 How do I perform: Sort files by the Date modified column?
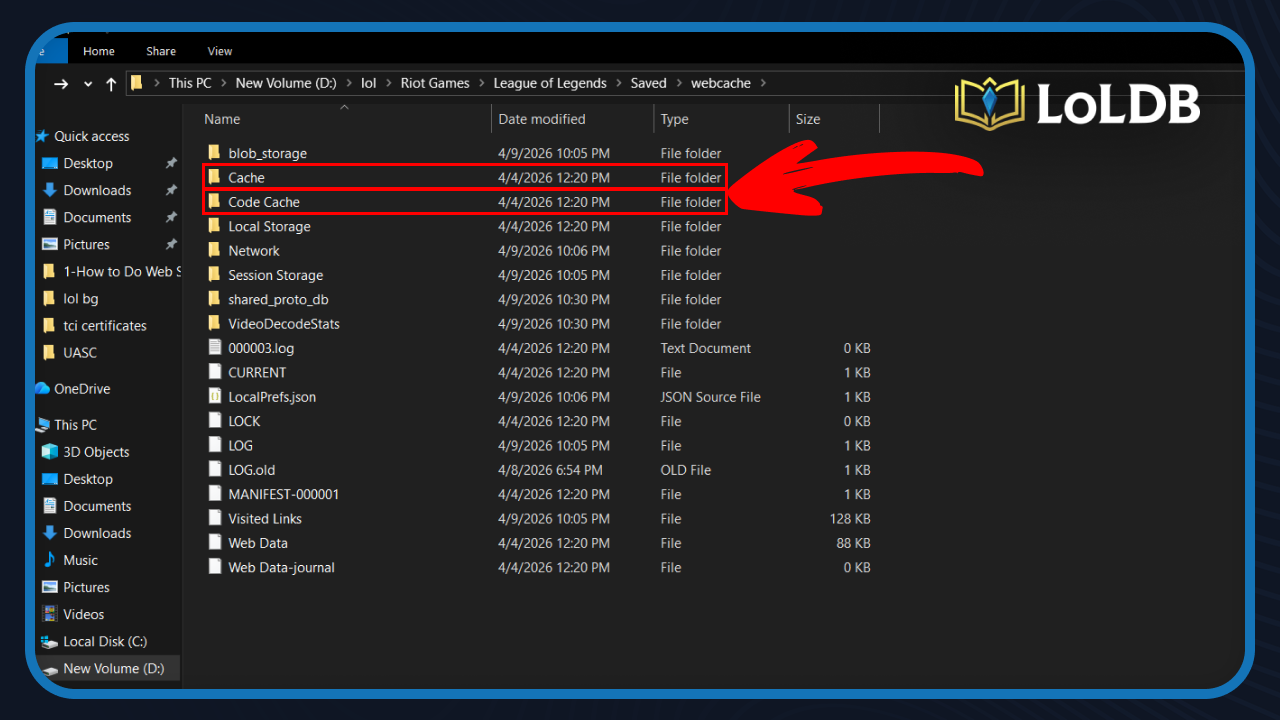[540, 118]
